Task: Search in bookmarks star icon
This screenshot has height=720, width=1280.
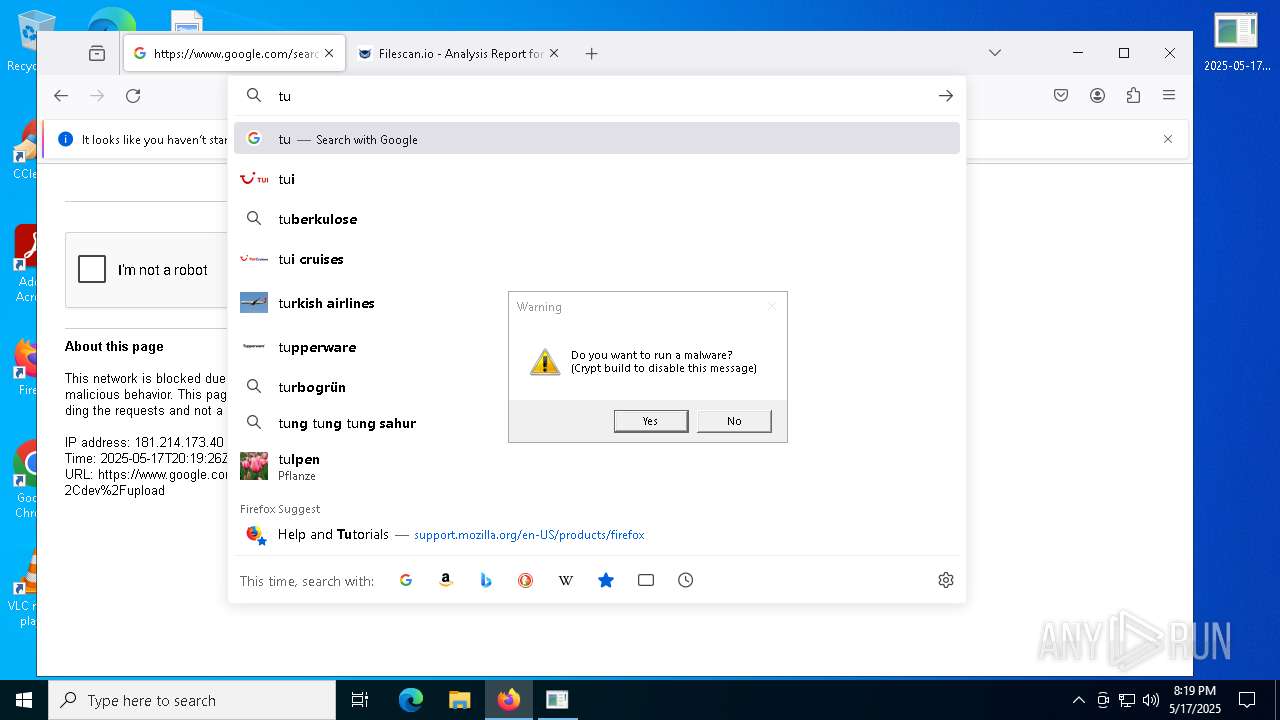Action: pyautogui.click(x=606, y=580)
